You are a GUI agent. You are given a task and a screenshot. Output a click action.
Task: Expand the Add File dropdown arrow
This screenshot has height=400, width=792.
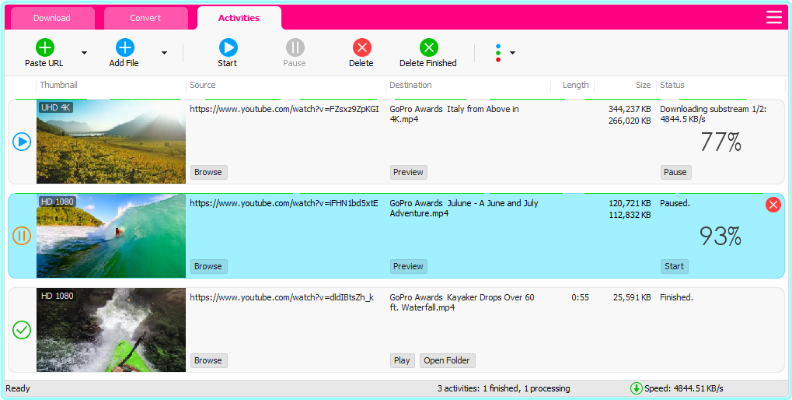[164, 53]
